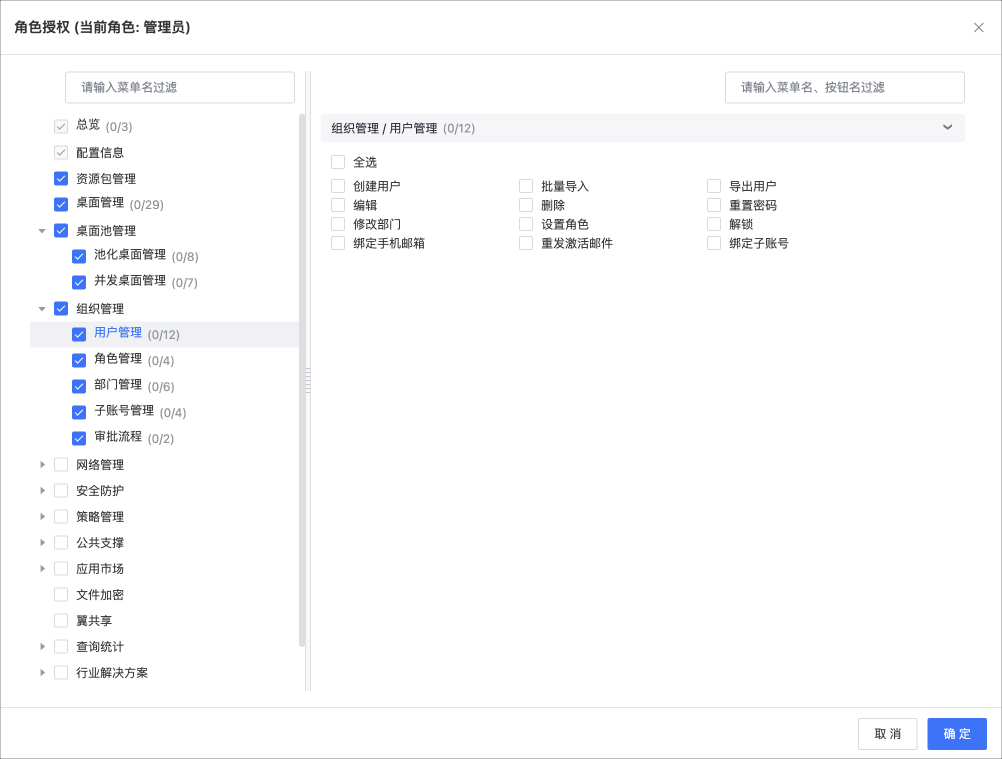Click the 取消 cancel button

(x=887, y=733)
